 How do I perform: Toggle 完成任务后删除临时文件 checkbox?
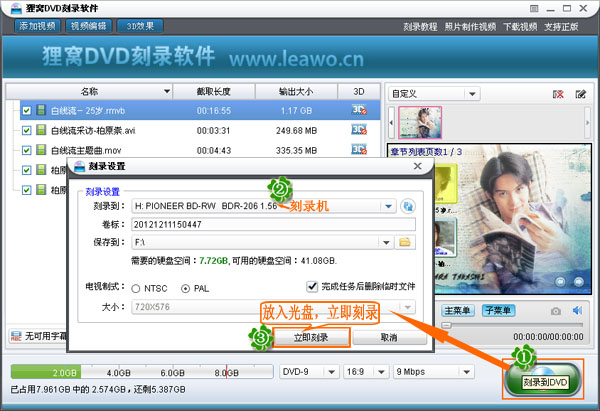point(312,286)
